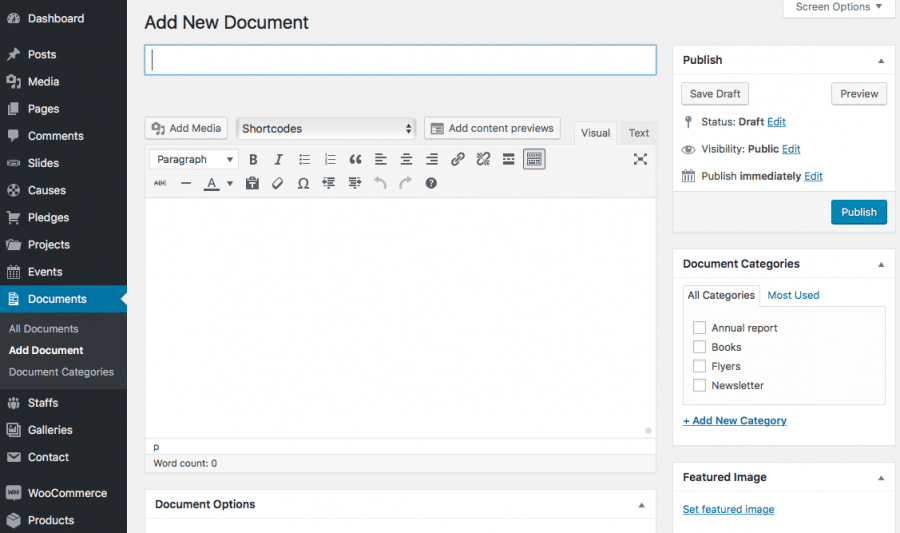Image resolution: width=900 pixels, height=533 pixels.
Task: Switch to the Visual editor tab
Action: tap(595, 133)
